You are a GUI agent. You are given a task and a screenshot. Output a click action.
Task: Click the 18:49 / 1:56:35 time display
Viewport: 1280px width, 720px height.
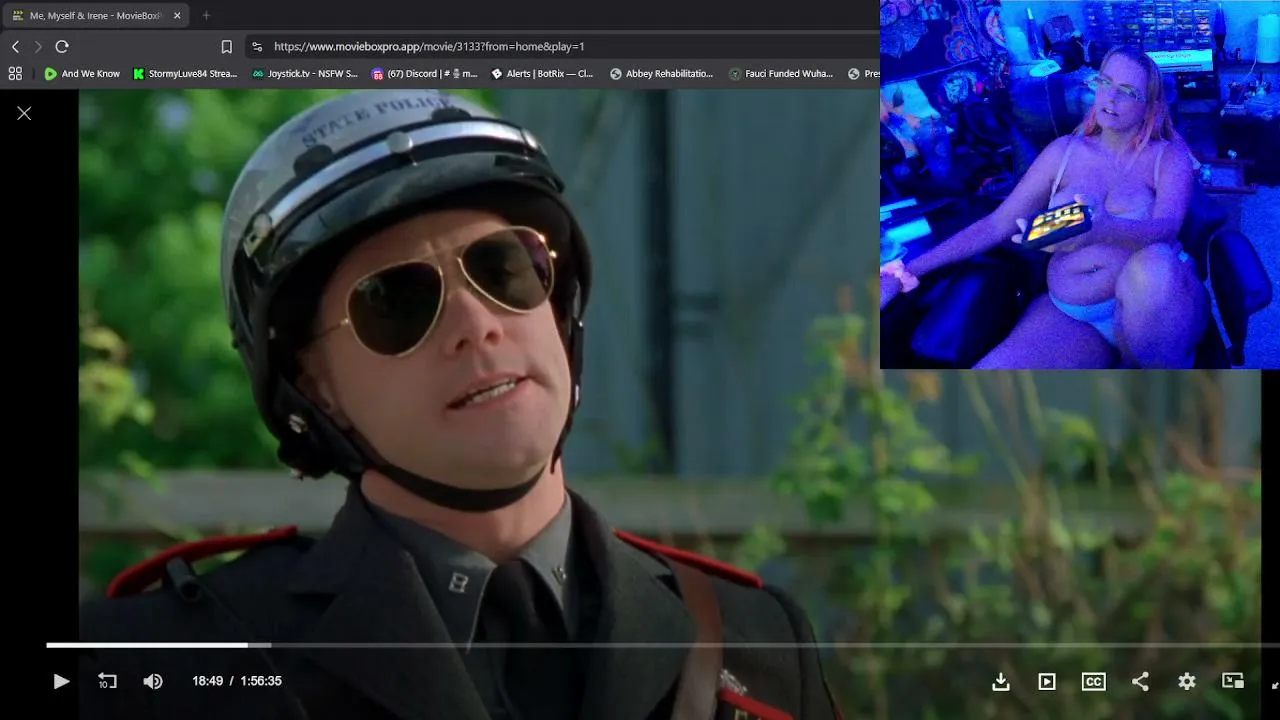click(x=237, y=681)
